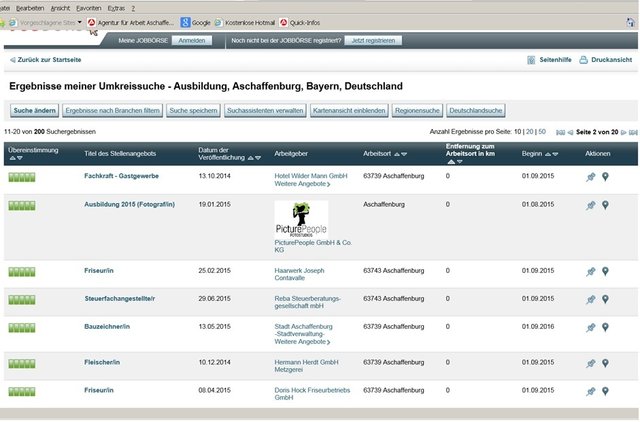Click Suchassistenten verwalten button
Screen dimensions: 640x422
coord(265,111)
